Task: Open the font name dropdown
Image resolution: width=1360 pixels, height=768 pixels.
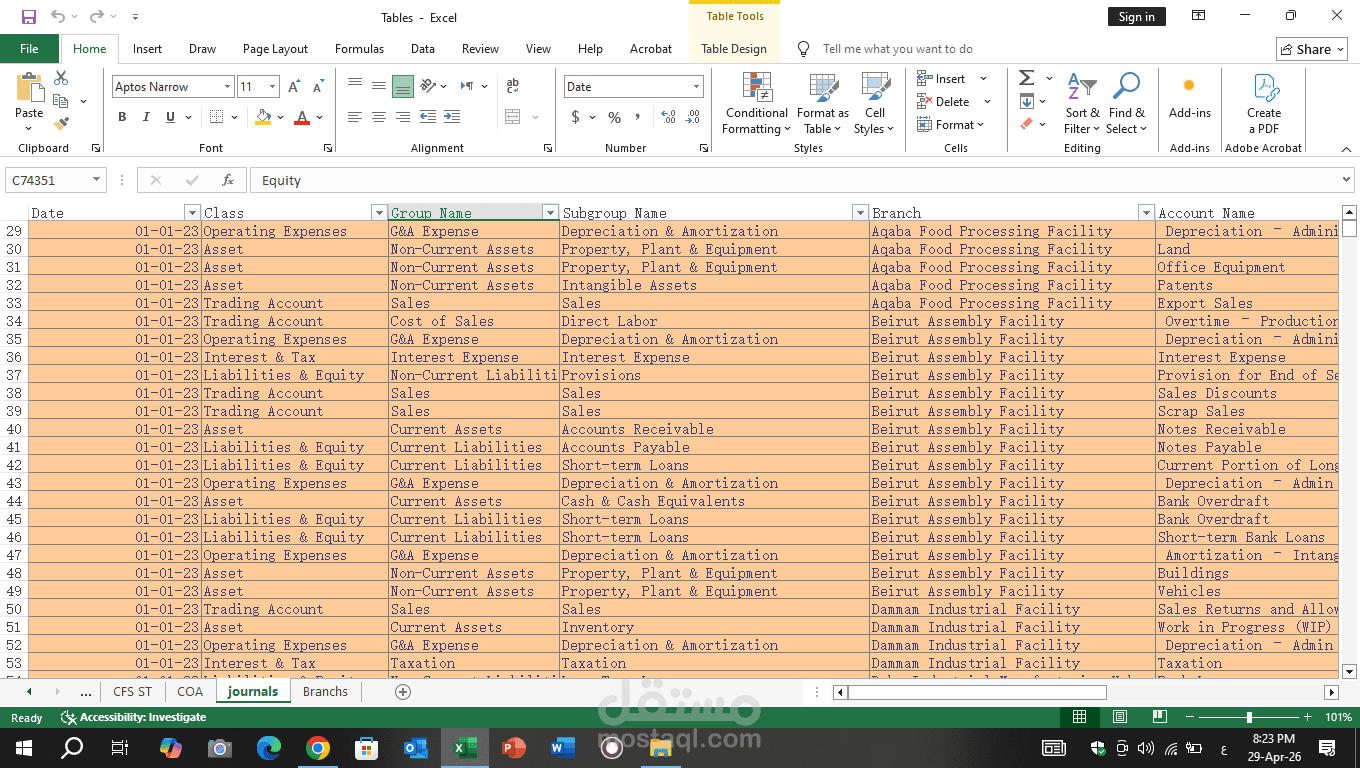Action: coord(228,87)
